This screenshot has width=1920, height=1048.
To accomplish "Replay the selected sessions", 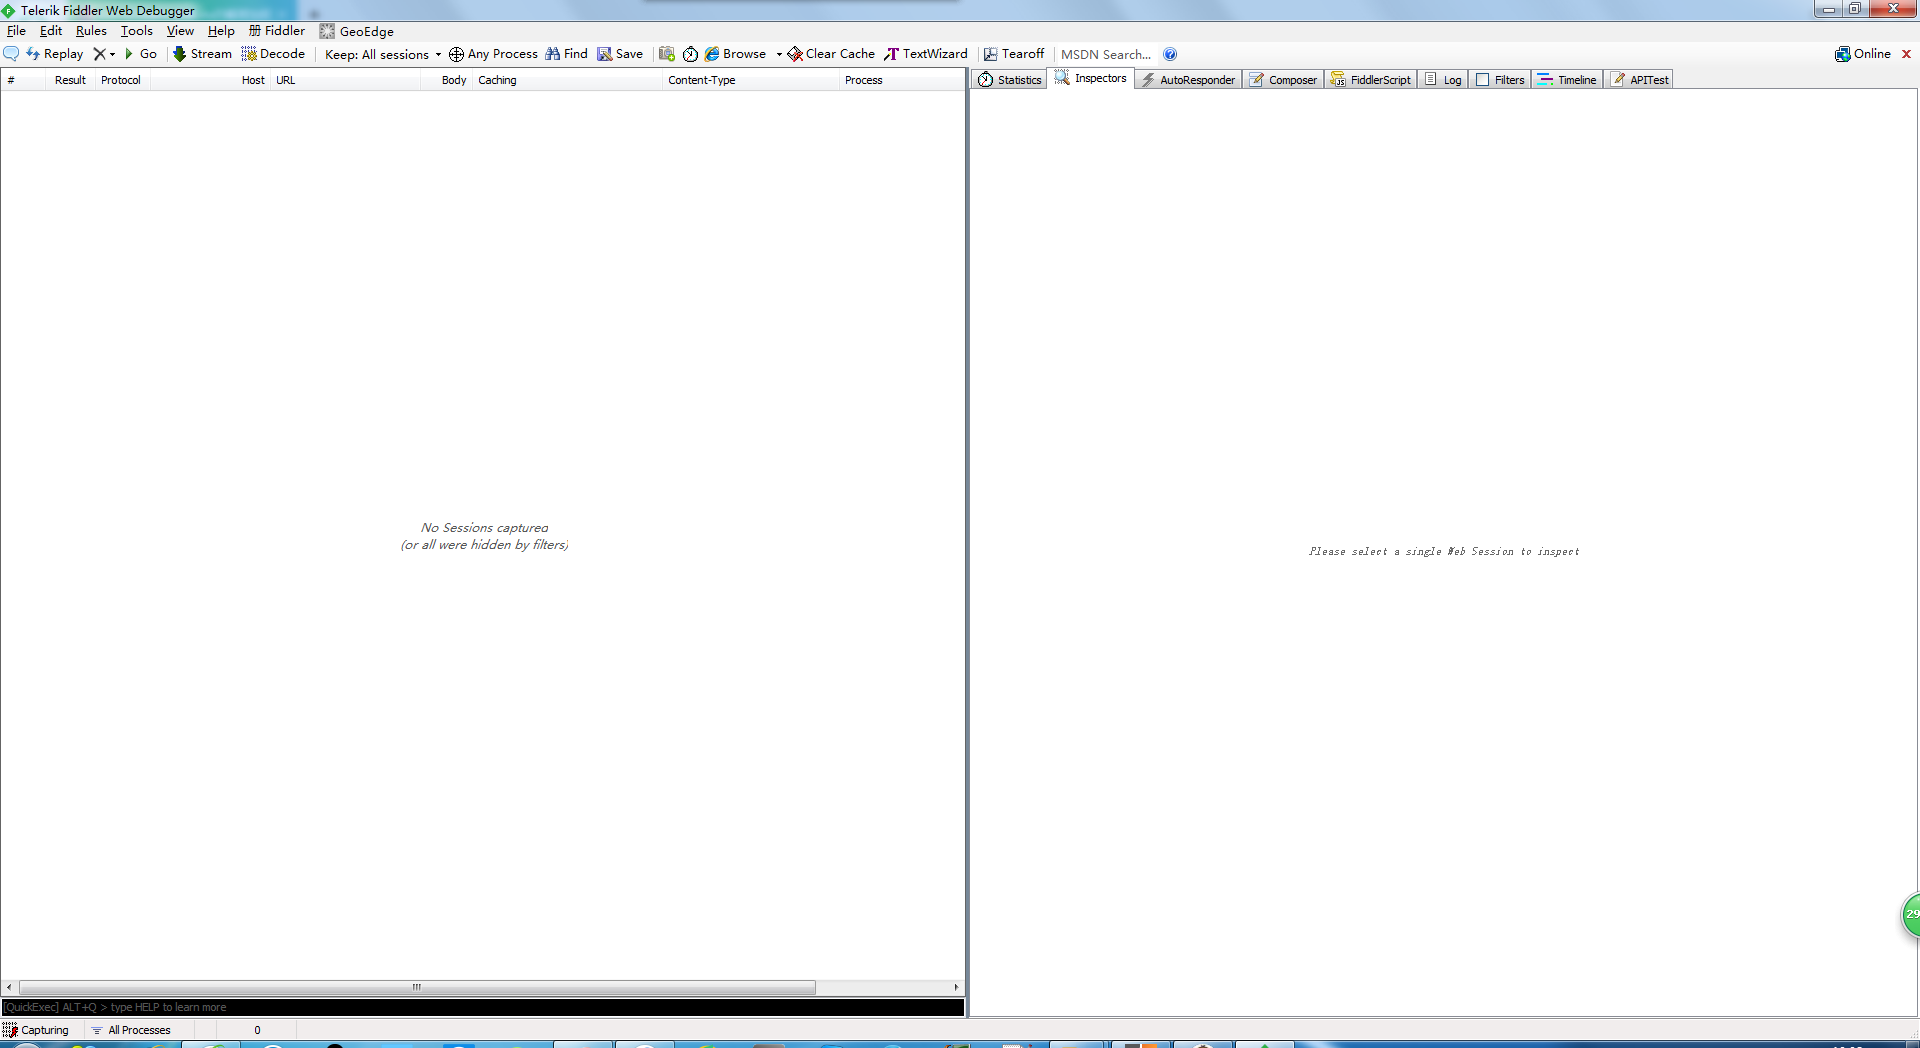I will click(54, 54).
